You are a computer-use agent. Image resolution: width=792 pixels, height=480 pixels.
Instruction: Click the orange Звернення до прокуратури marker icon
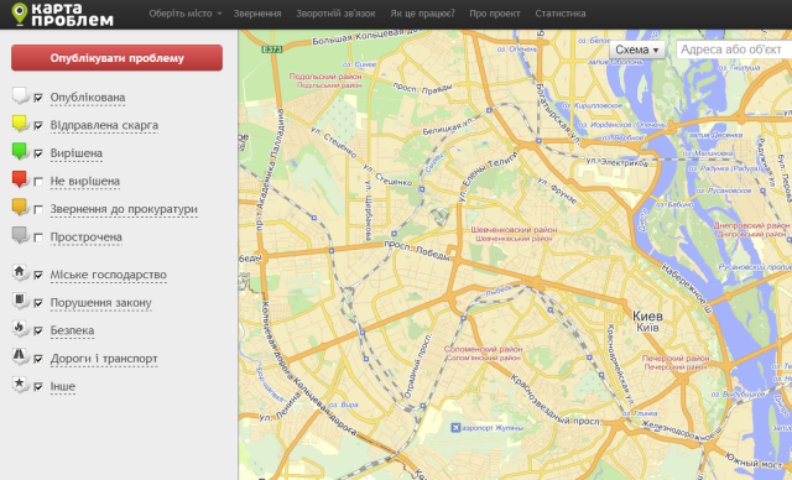20,207
